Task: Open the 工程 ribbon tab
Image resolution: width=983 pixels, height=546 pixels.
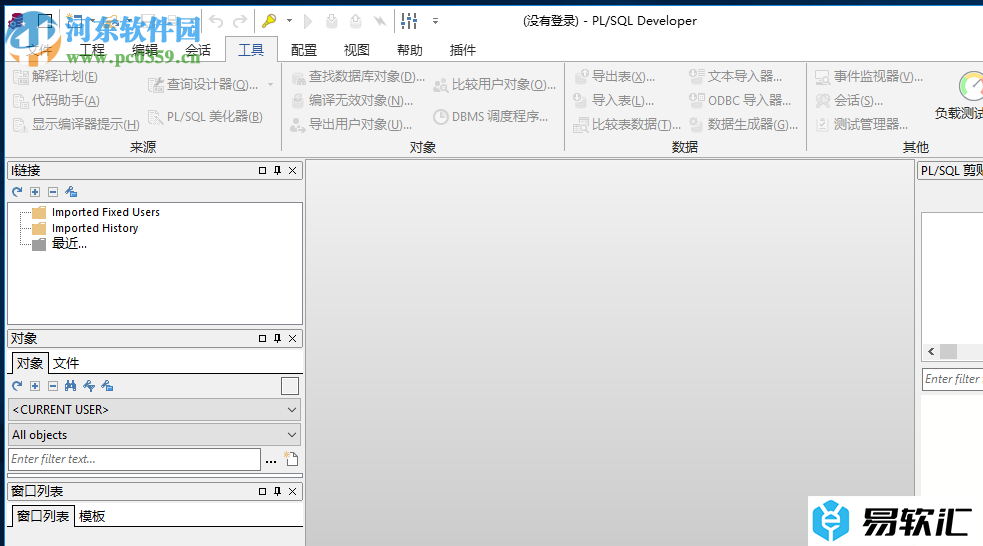Action: coord(92,50)
